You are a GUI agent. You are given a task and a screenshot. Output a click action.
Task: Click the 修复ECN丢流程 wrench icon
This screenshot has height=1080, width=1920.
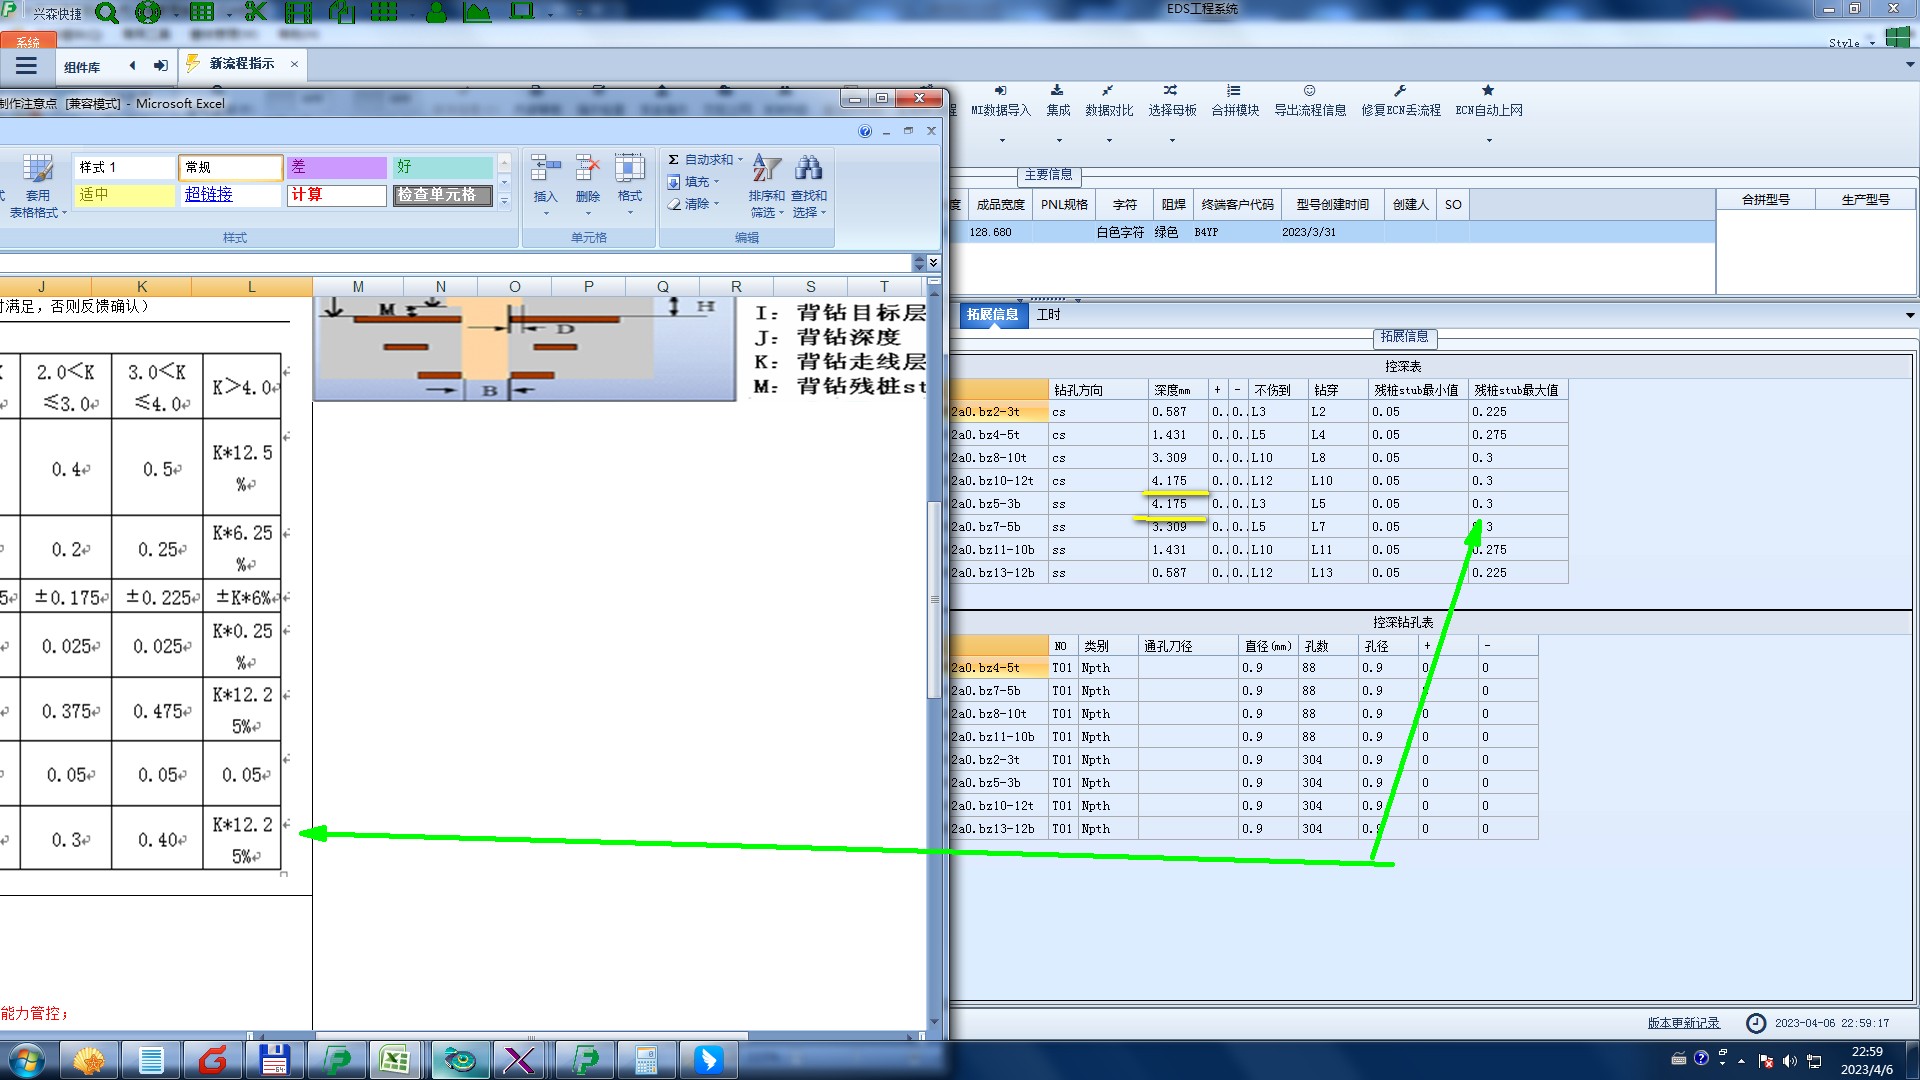point(1400,91)
